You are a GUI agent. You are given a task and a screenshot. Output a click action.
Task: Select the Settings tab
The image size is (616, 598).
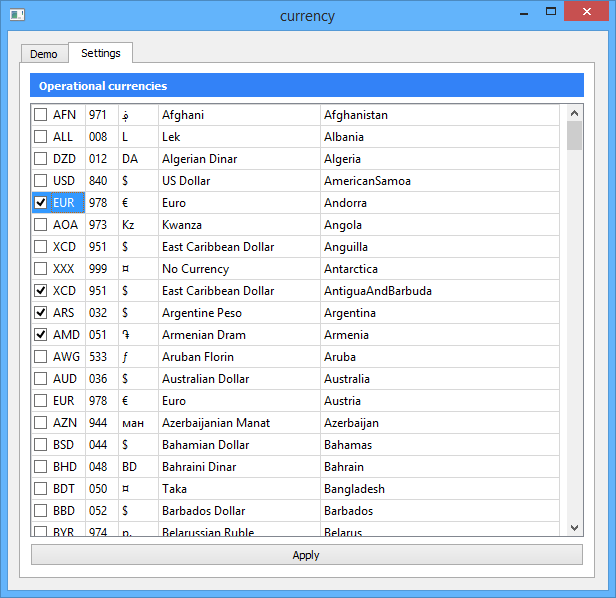[101, 53]
